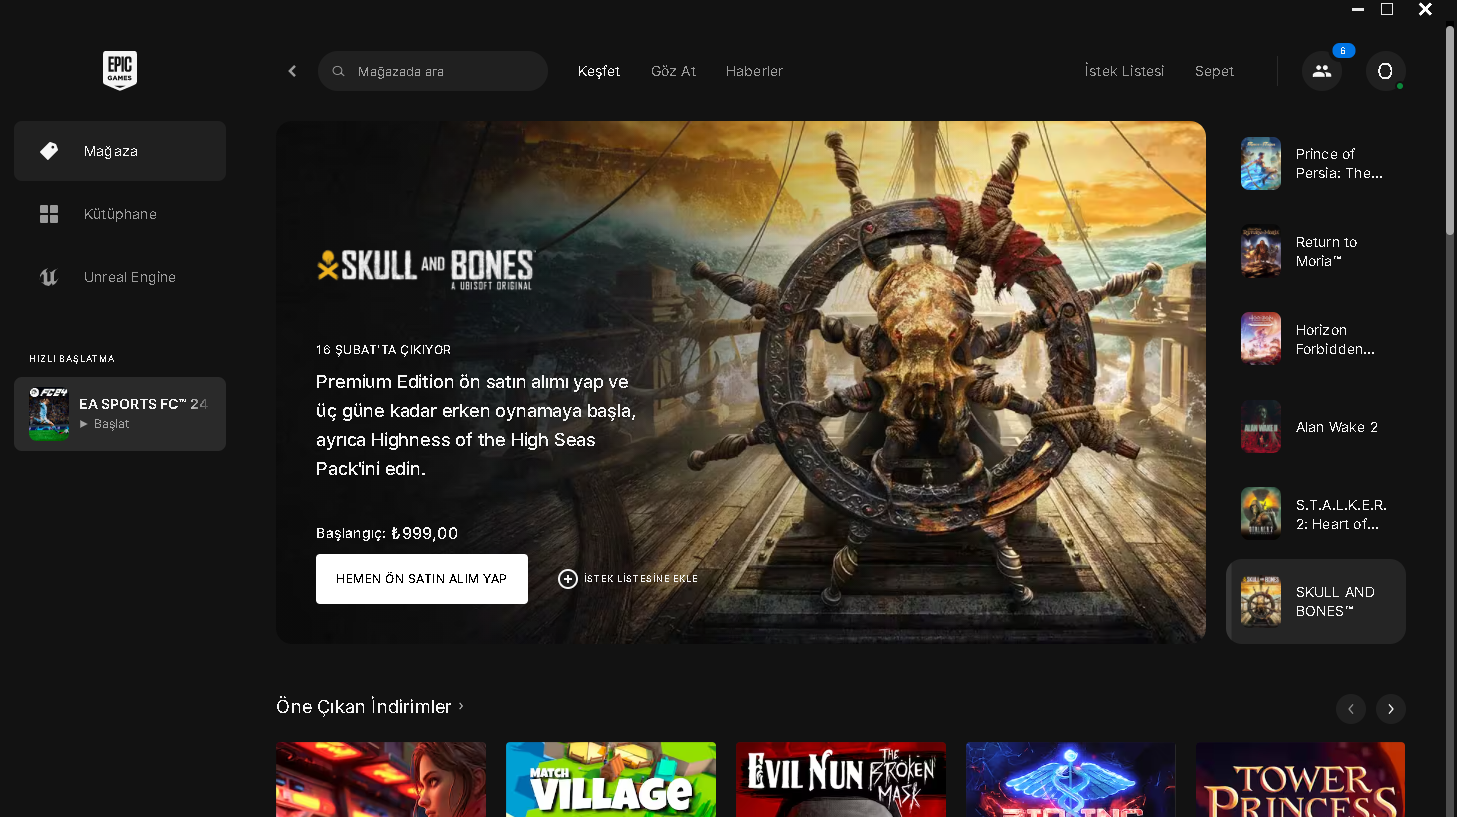Open the friends list icon
This screenshot has width=1457, height=817.
[x=1322, y=71]
